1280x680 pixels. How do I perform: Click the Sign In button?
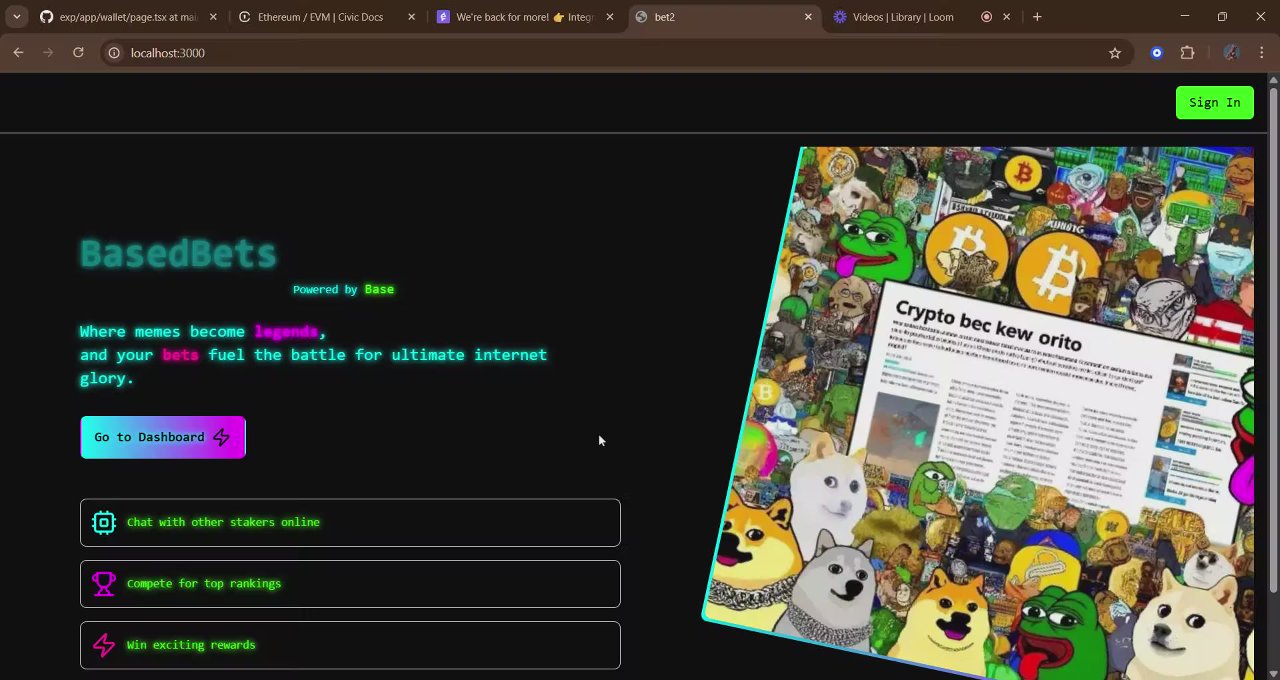point(1215,103)
